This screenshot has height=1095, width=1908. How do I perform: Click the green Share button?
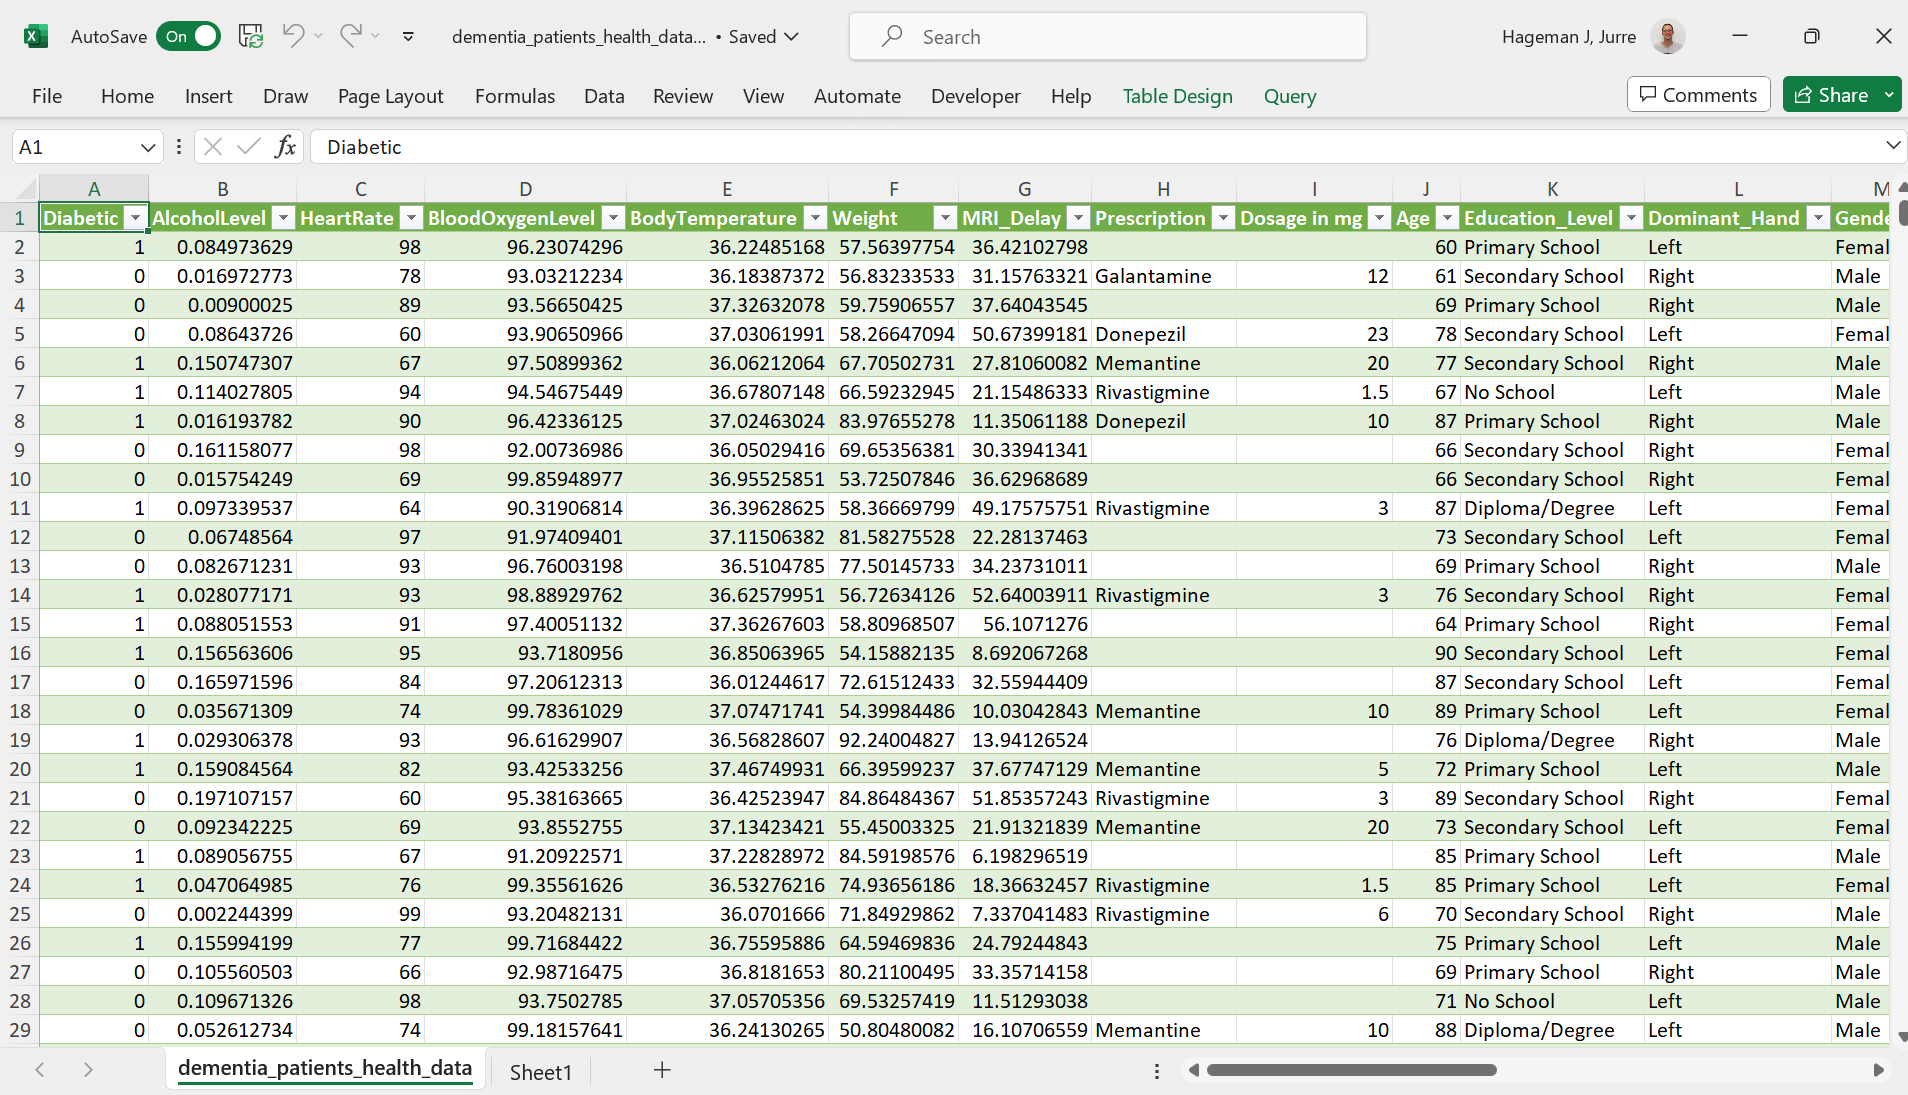pos(1832,95)
